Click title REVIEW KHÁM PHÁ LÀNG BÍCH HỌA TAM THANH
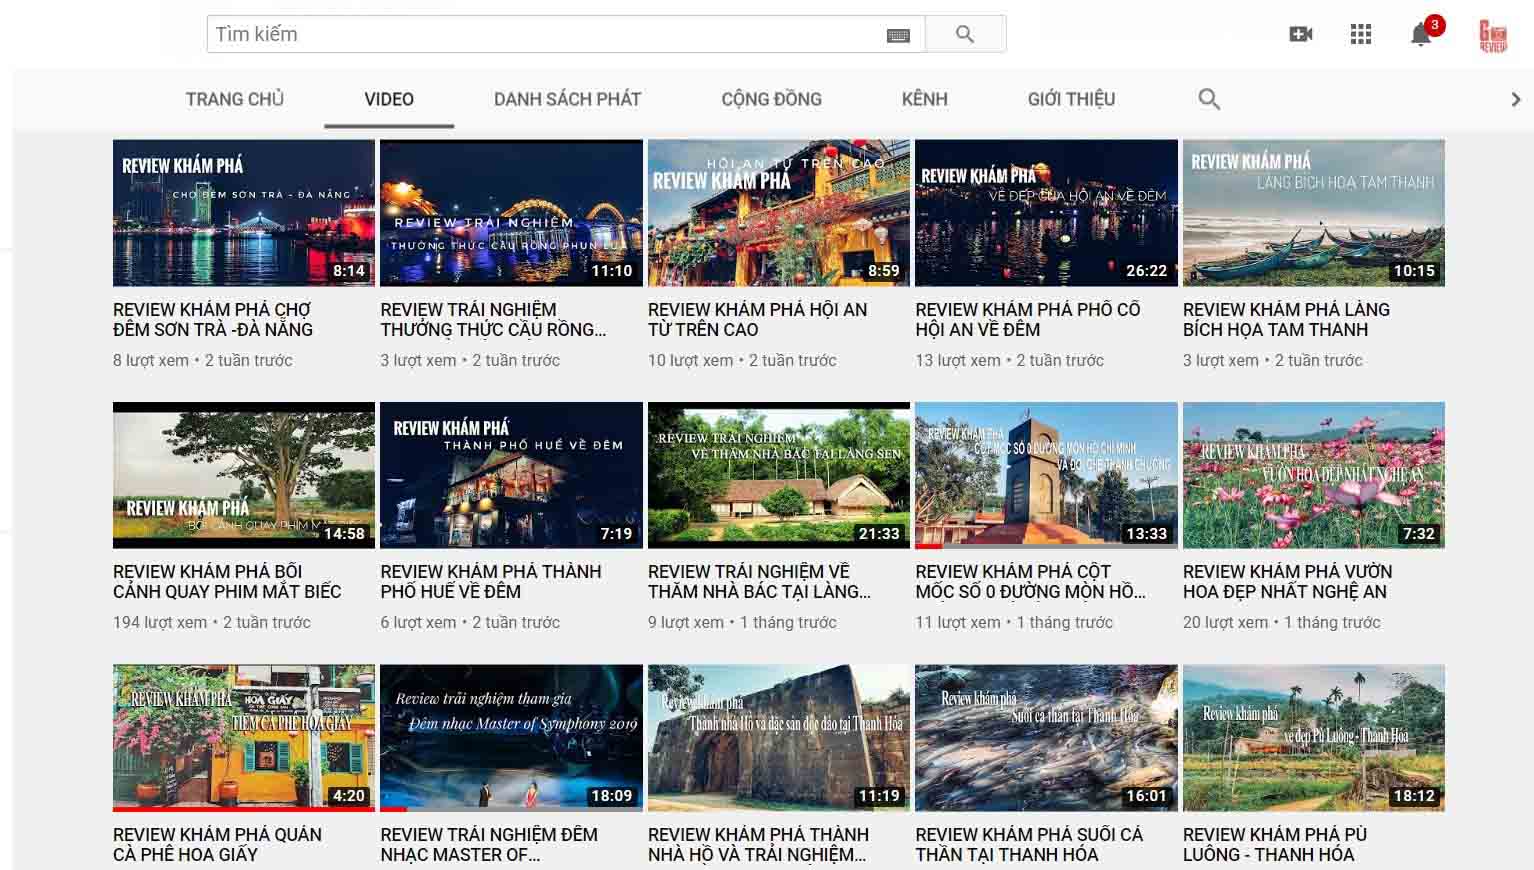Viewport: 1534px width, 870px height. tap(1286, 320)
